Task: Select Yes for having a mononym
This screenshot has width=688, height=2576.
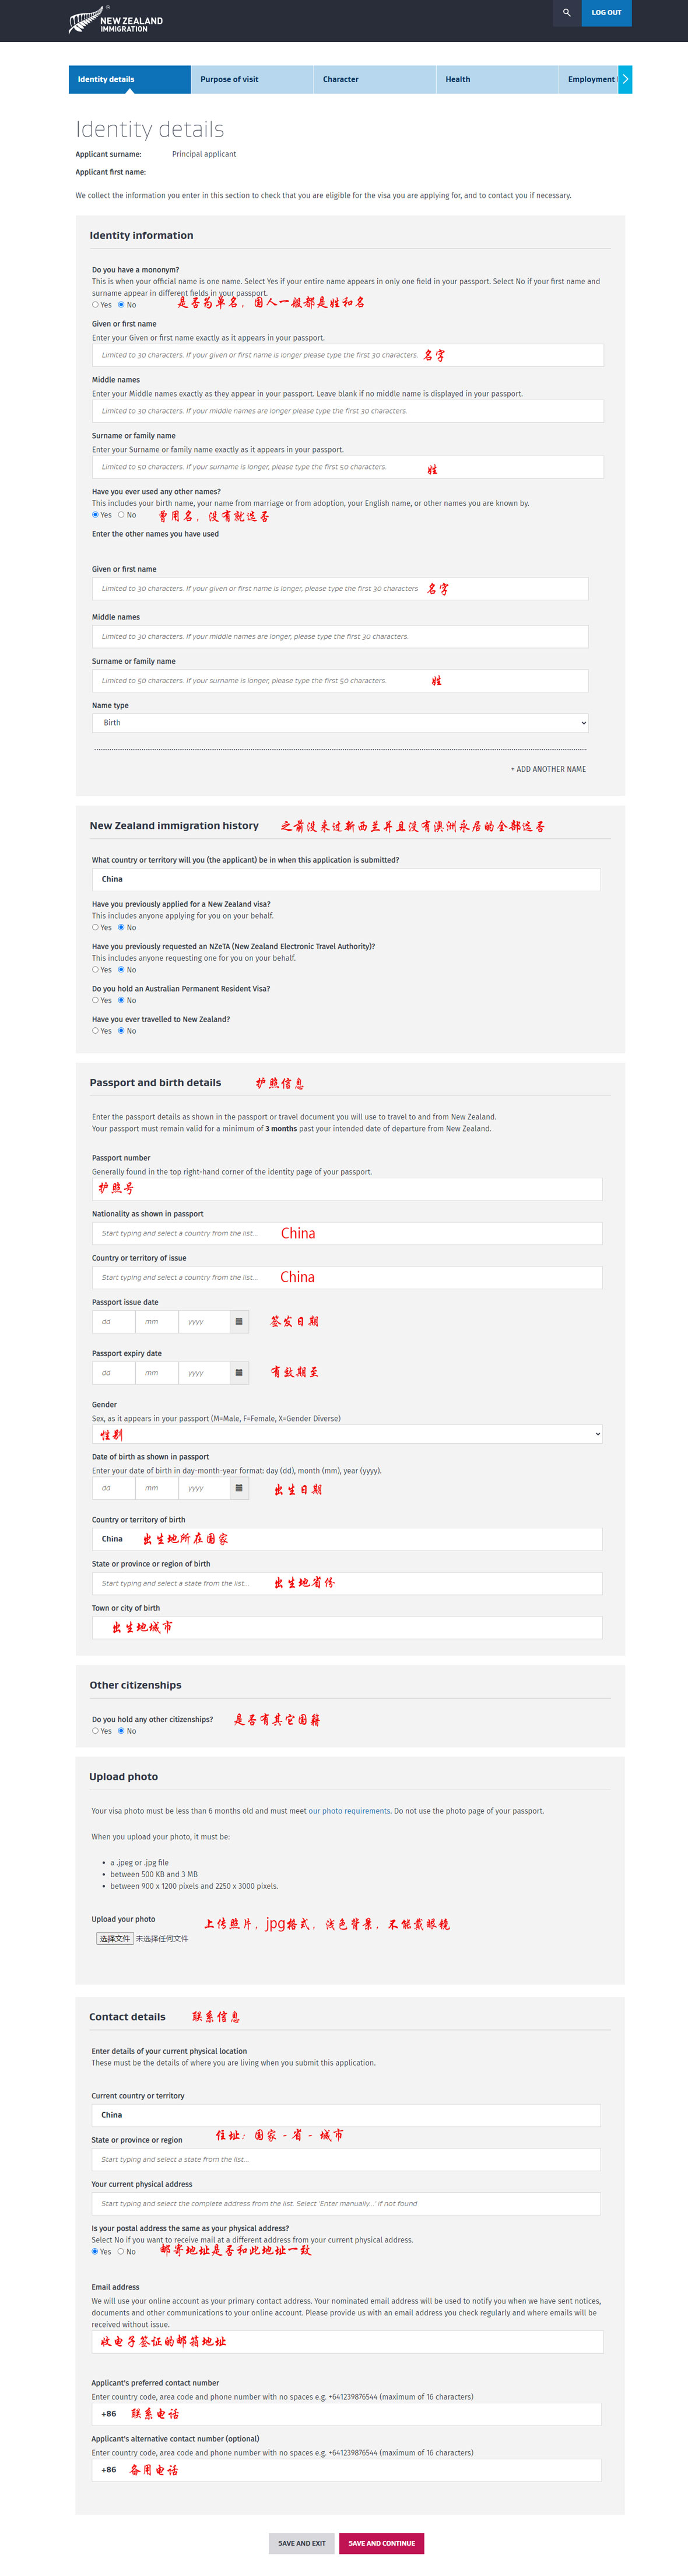Action: click(96, 305)
